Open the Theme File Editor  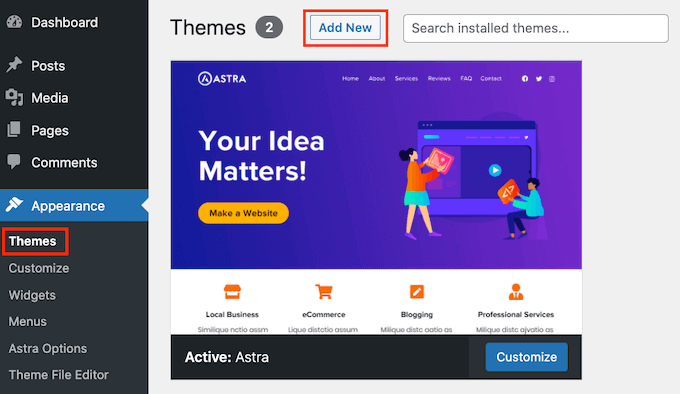point(59,375)
